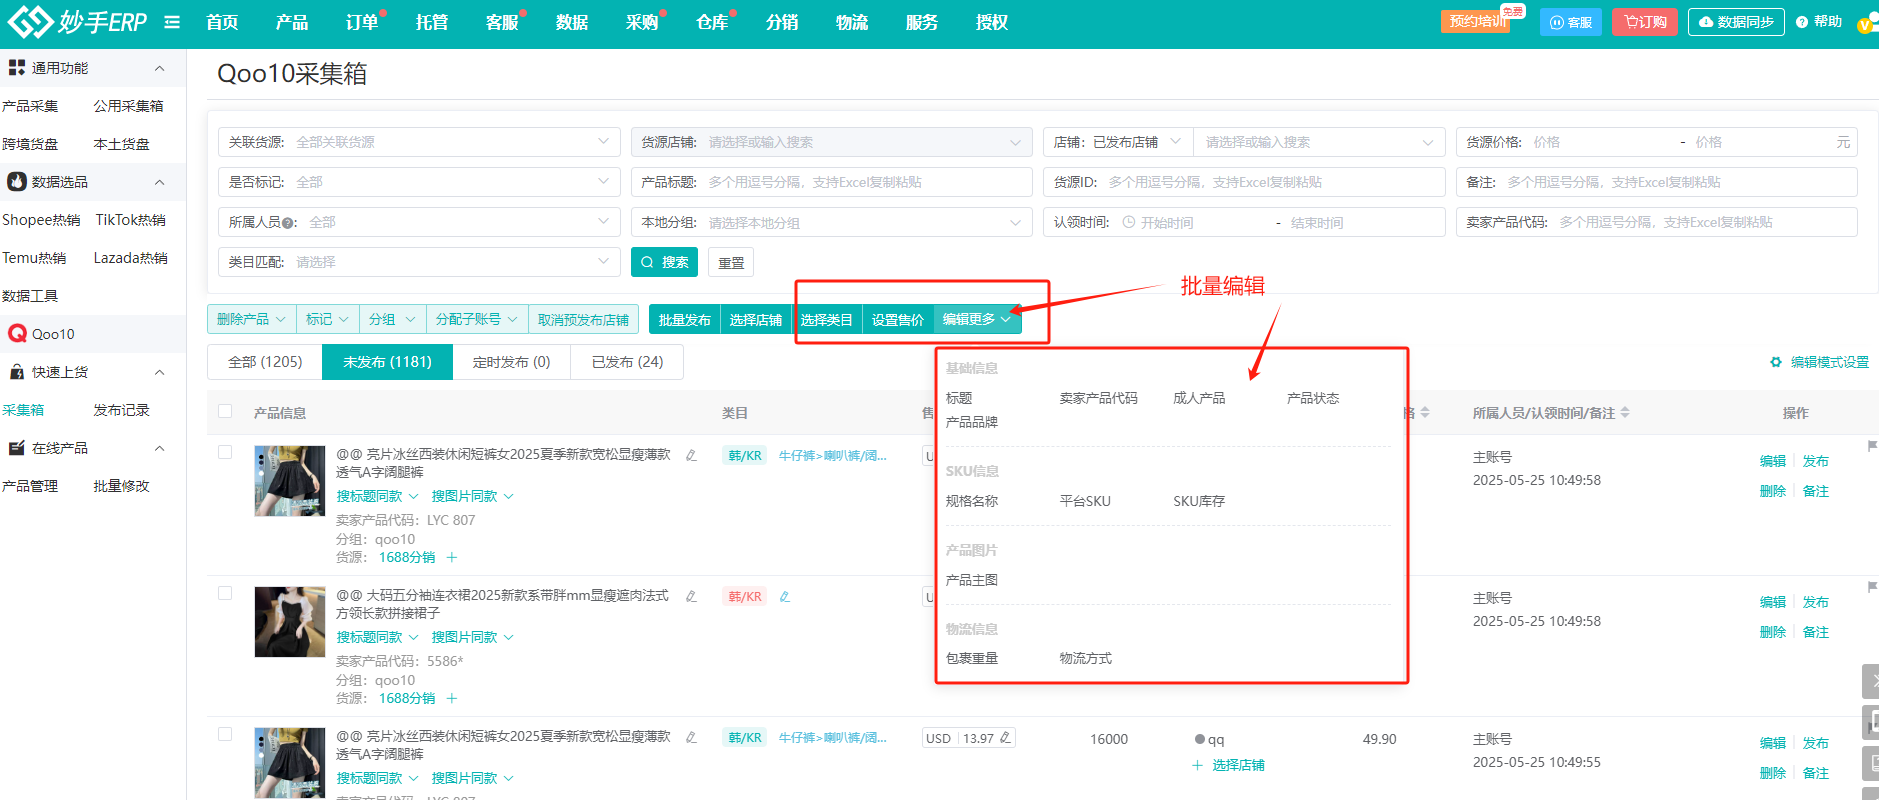Open 批量修改 in the sidebar
This screenshot has width=1879, height=800.
tap(121, 486)
